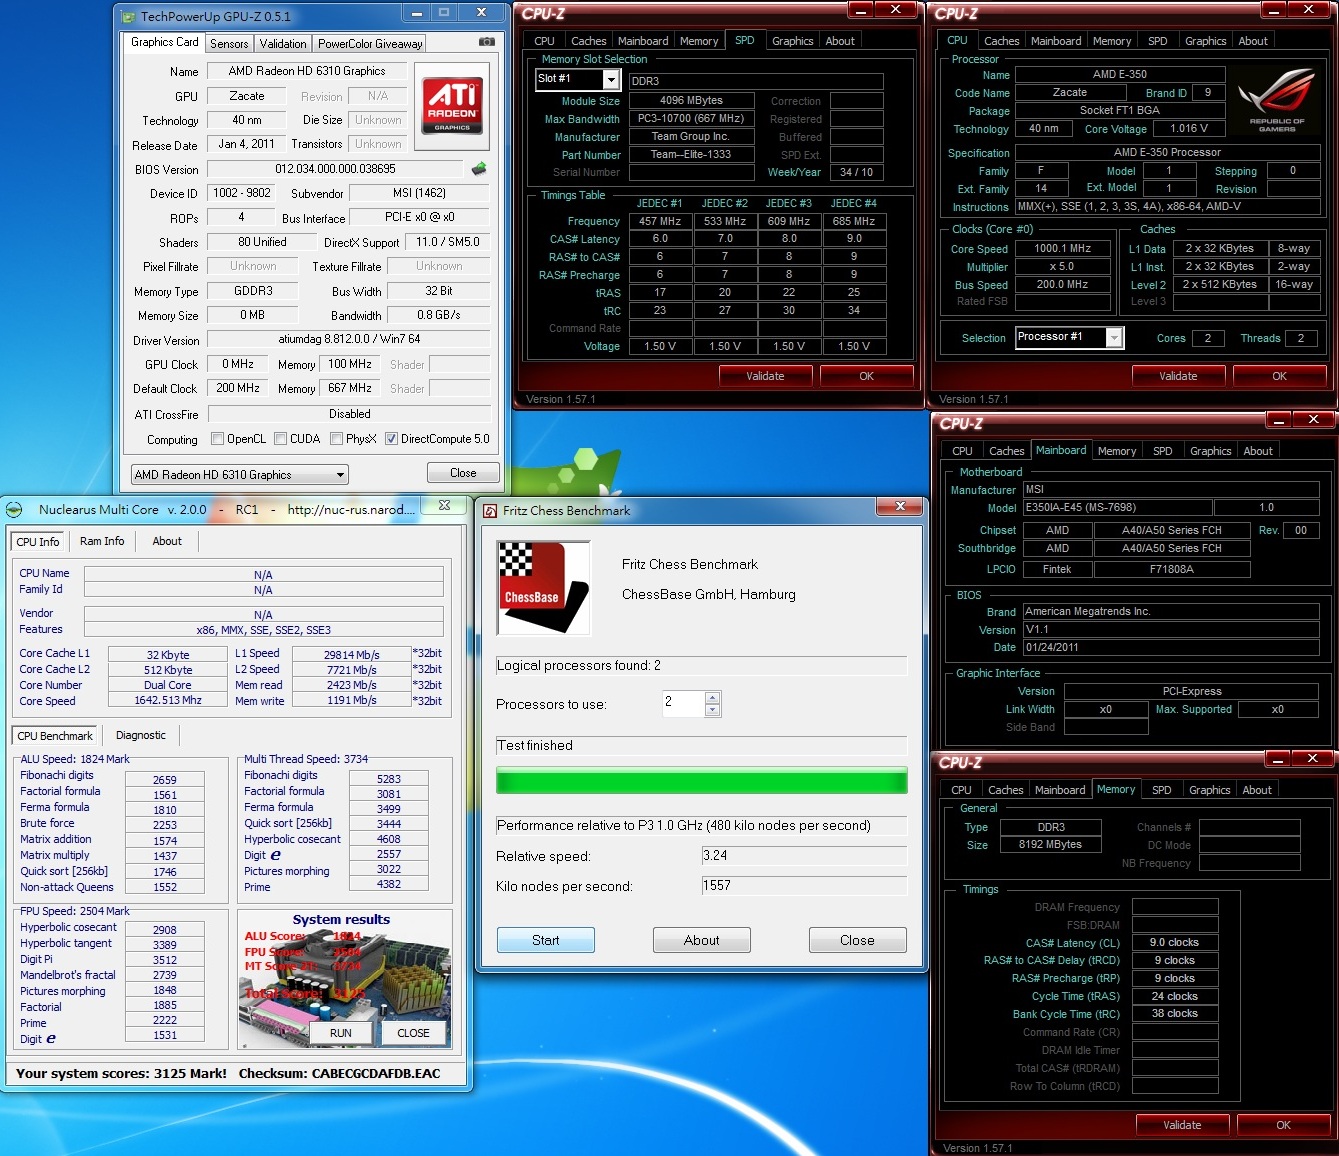
Task: Select the CPU Benchmark tab in Nuclearus
Action: coord(55,736)
